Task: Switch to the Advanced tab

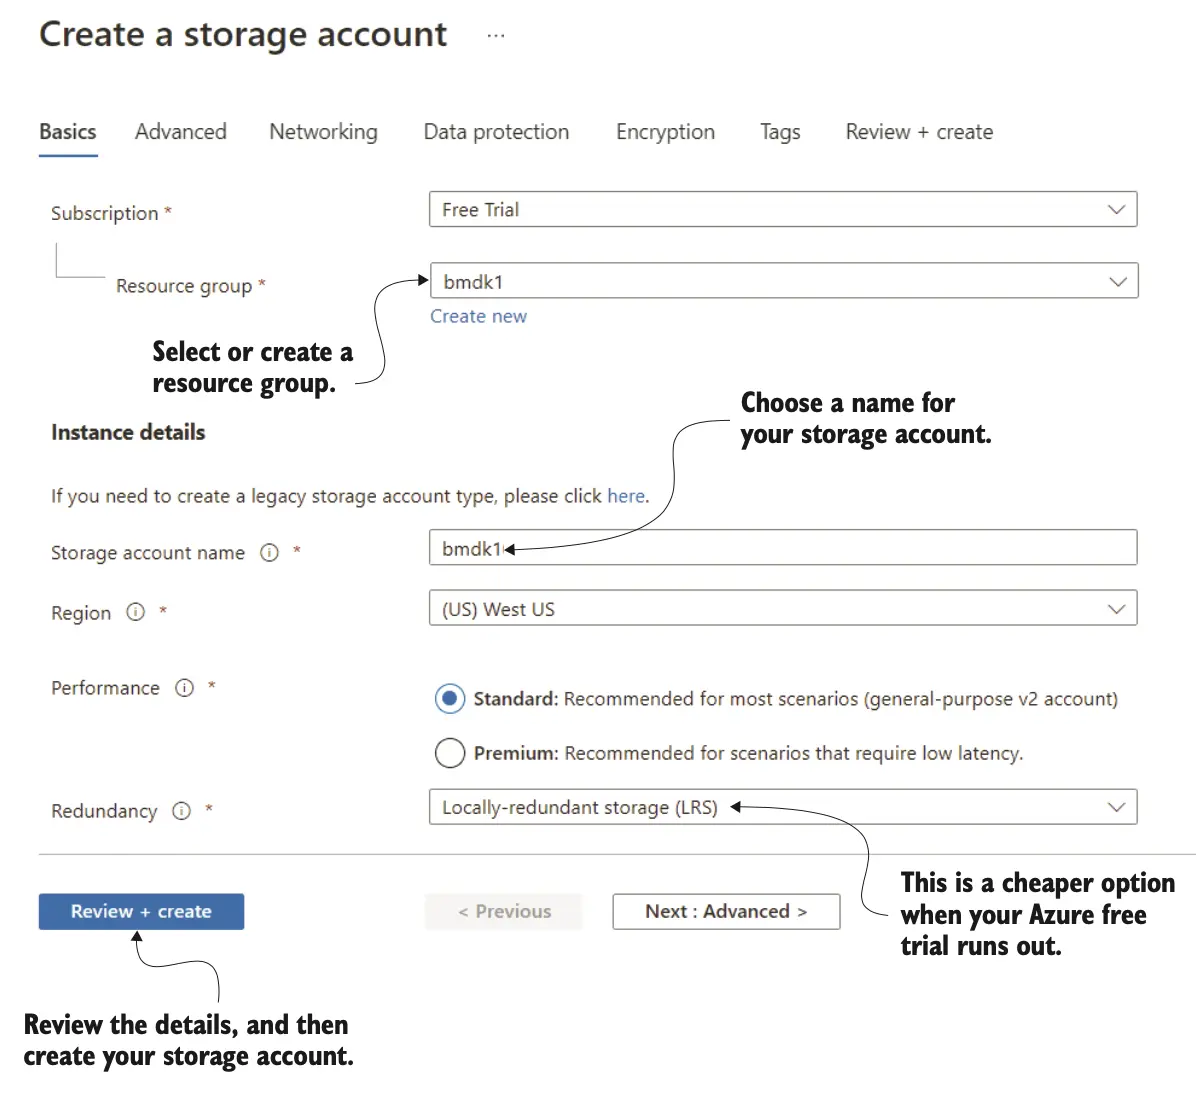Action: 181,132
